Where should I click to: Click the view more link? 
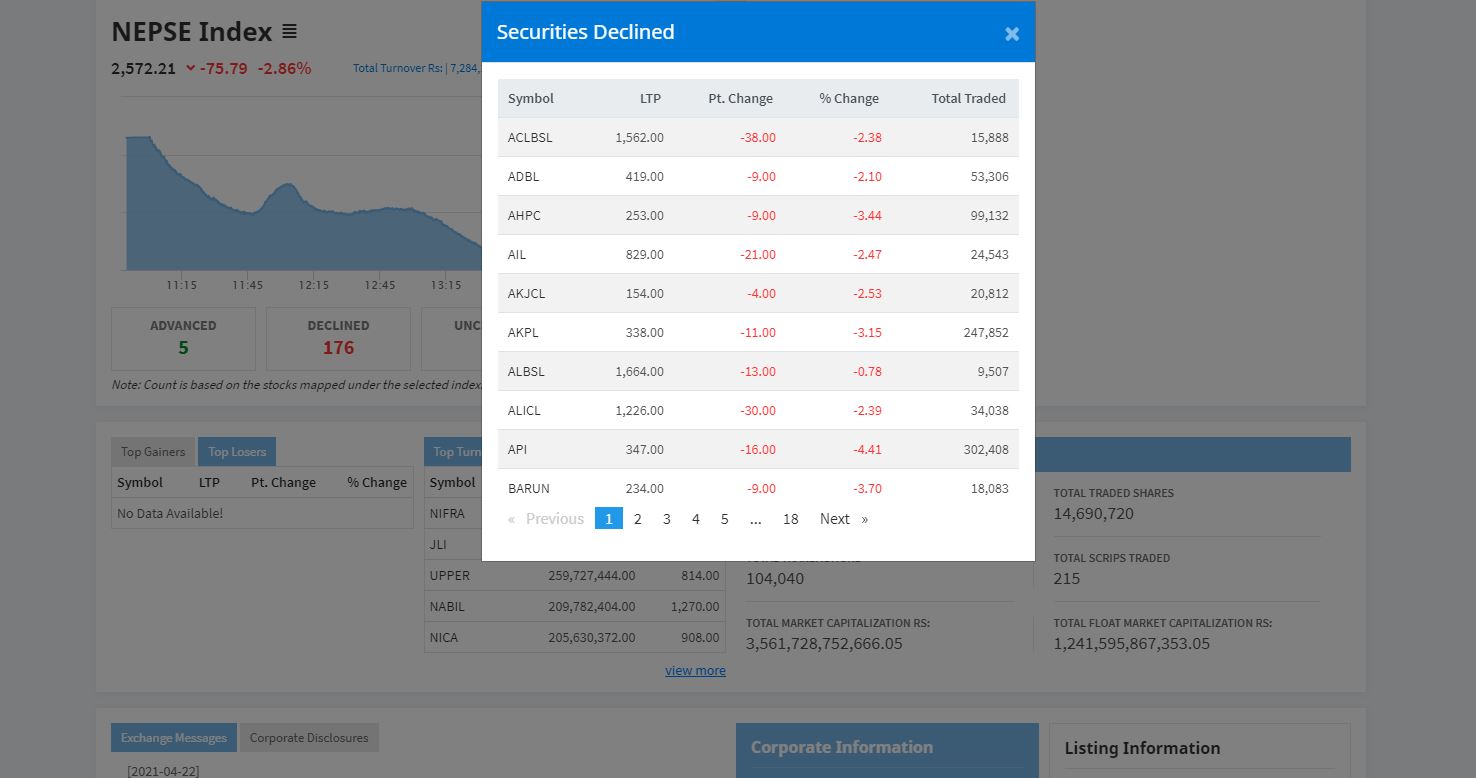695,670
